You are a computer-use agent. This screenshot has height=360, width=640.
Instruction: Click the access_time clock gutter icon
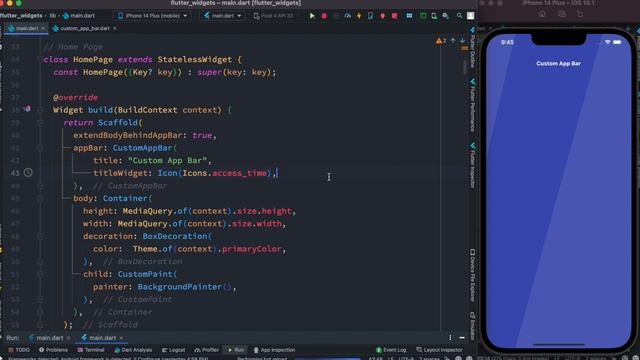[x=28, y=173]
